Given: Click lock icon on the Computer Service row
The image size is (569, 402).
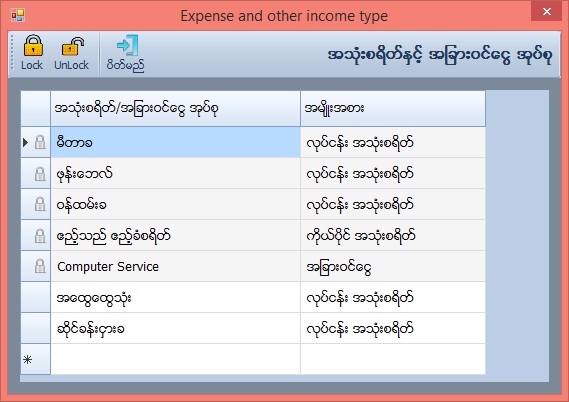Looking at the screenshot, I should pyautogui.click(x=40, y=266).
